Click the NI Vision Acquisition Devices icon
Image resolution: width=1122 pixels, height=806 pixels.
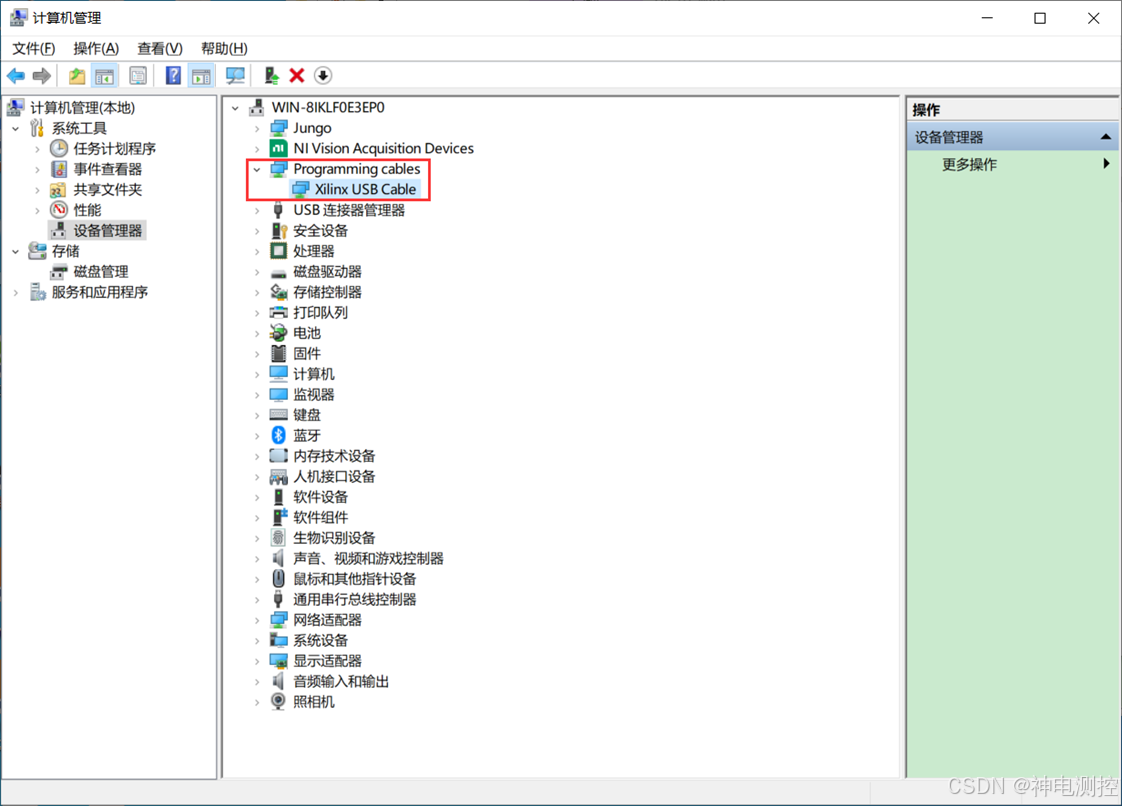coord(278,148)
